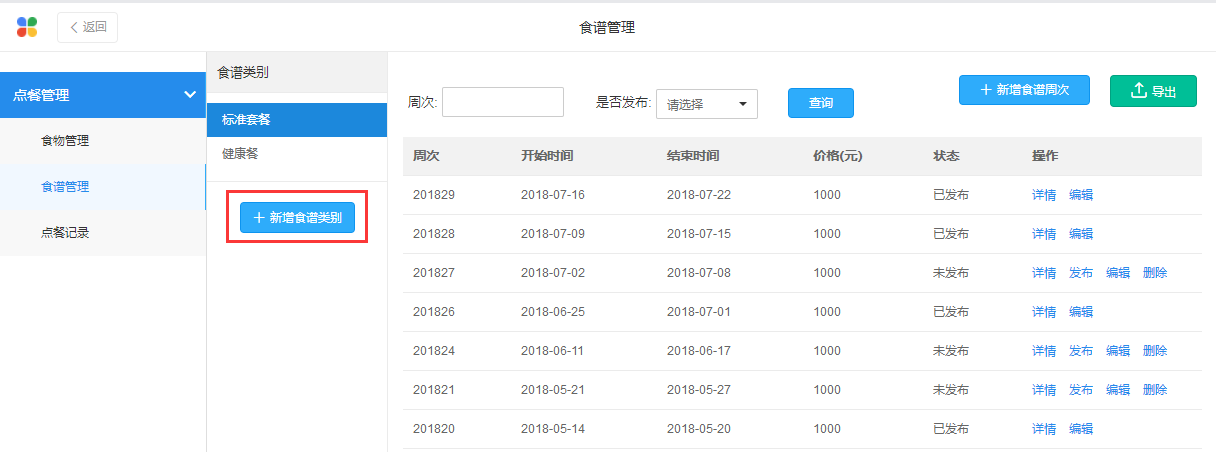Screen dimensions: 1216x452
Task: Click 编辑 for week 201828
Action: tap(1081, 234)
